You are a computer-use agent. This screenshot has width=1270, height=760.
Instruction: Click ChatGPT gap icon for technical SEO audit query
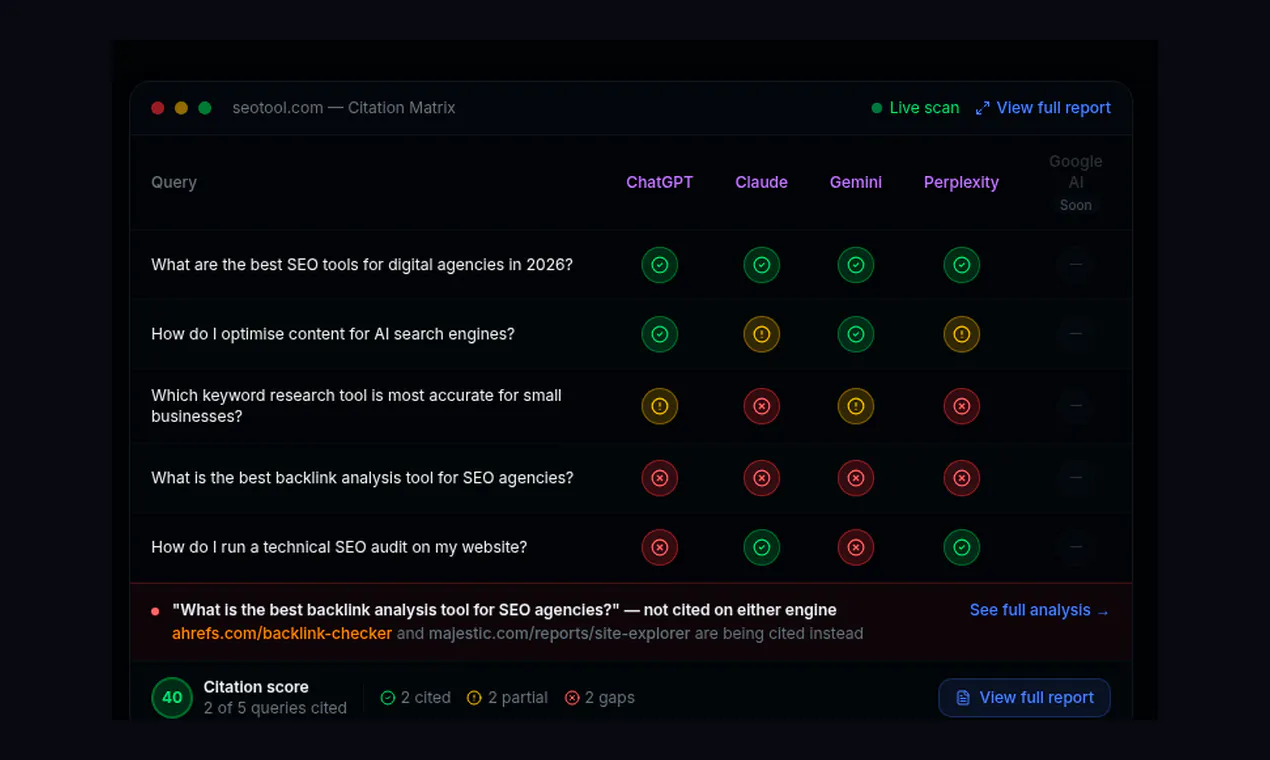coord(659,547)
